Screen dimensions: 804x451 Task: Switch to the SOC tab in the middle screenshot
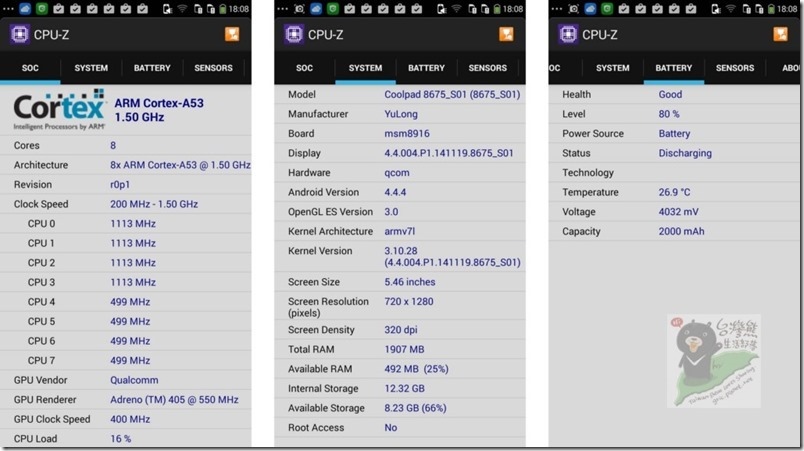(x=304, y=68)
